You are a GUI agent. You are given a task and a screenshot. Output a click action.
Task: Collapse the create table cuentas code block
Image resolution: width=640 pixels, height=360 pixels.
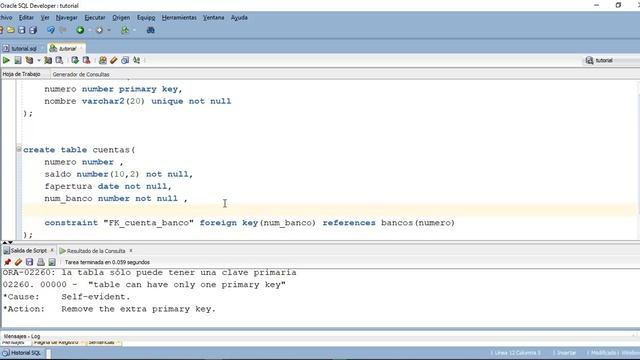[x=19, y=149]
